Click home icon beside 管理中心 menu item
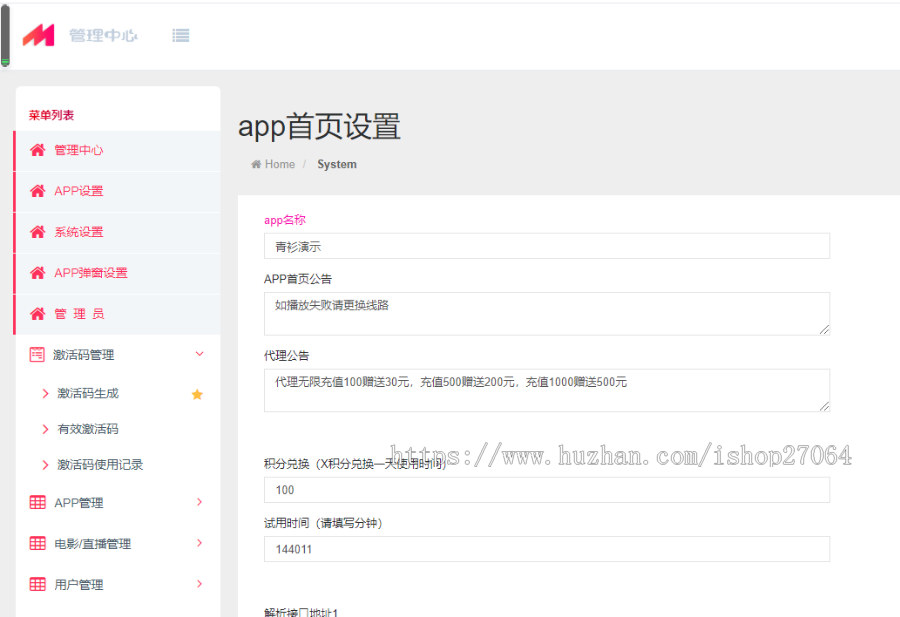The height and width of the screenshot is (617, 900). pyautogui.click(x=37, y=150)
